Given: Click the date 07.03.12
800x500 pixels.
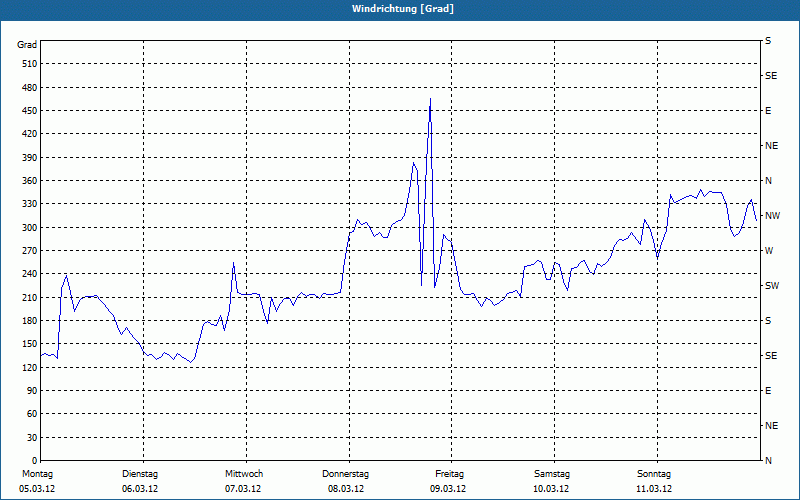Looking at the screenshot, I should [243, 489].
